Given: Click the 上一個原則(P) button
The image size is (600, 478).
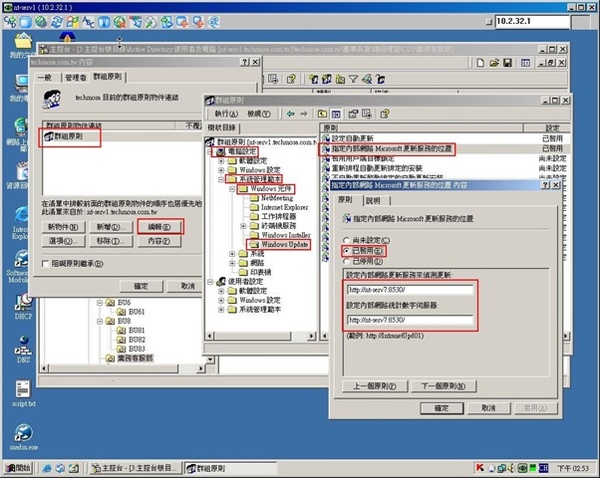Looking at the screenshot, I should tap(375, 386).
